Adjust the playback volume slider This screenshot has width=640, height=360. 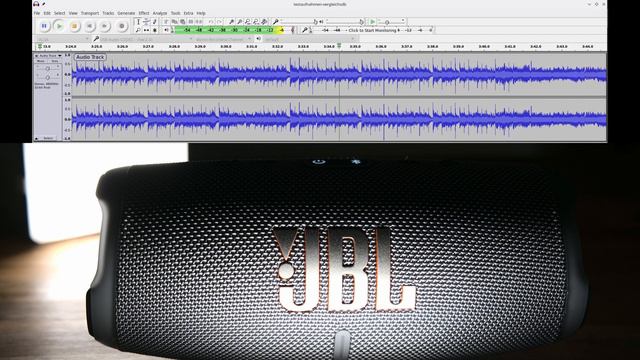pyautogui.click(x=343, y=22)
